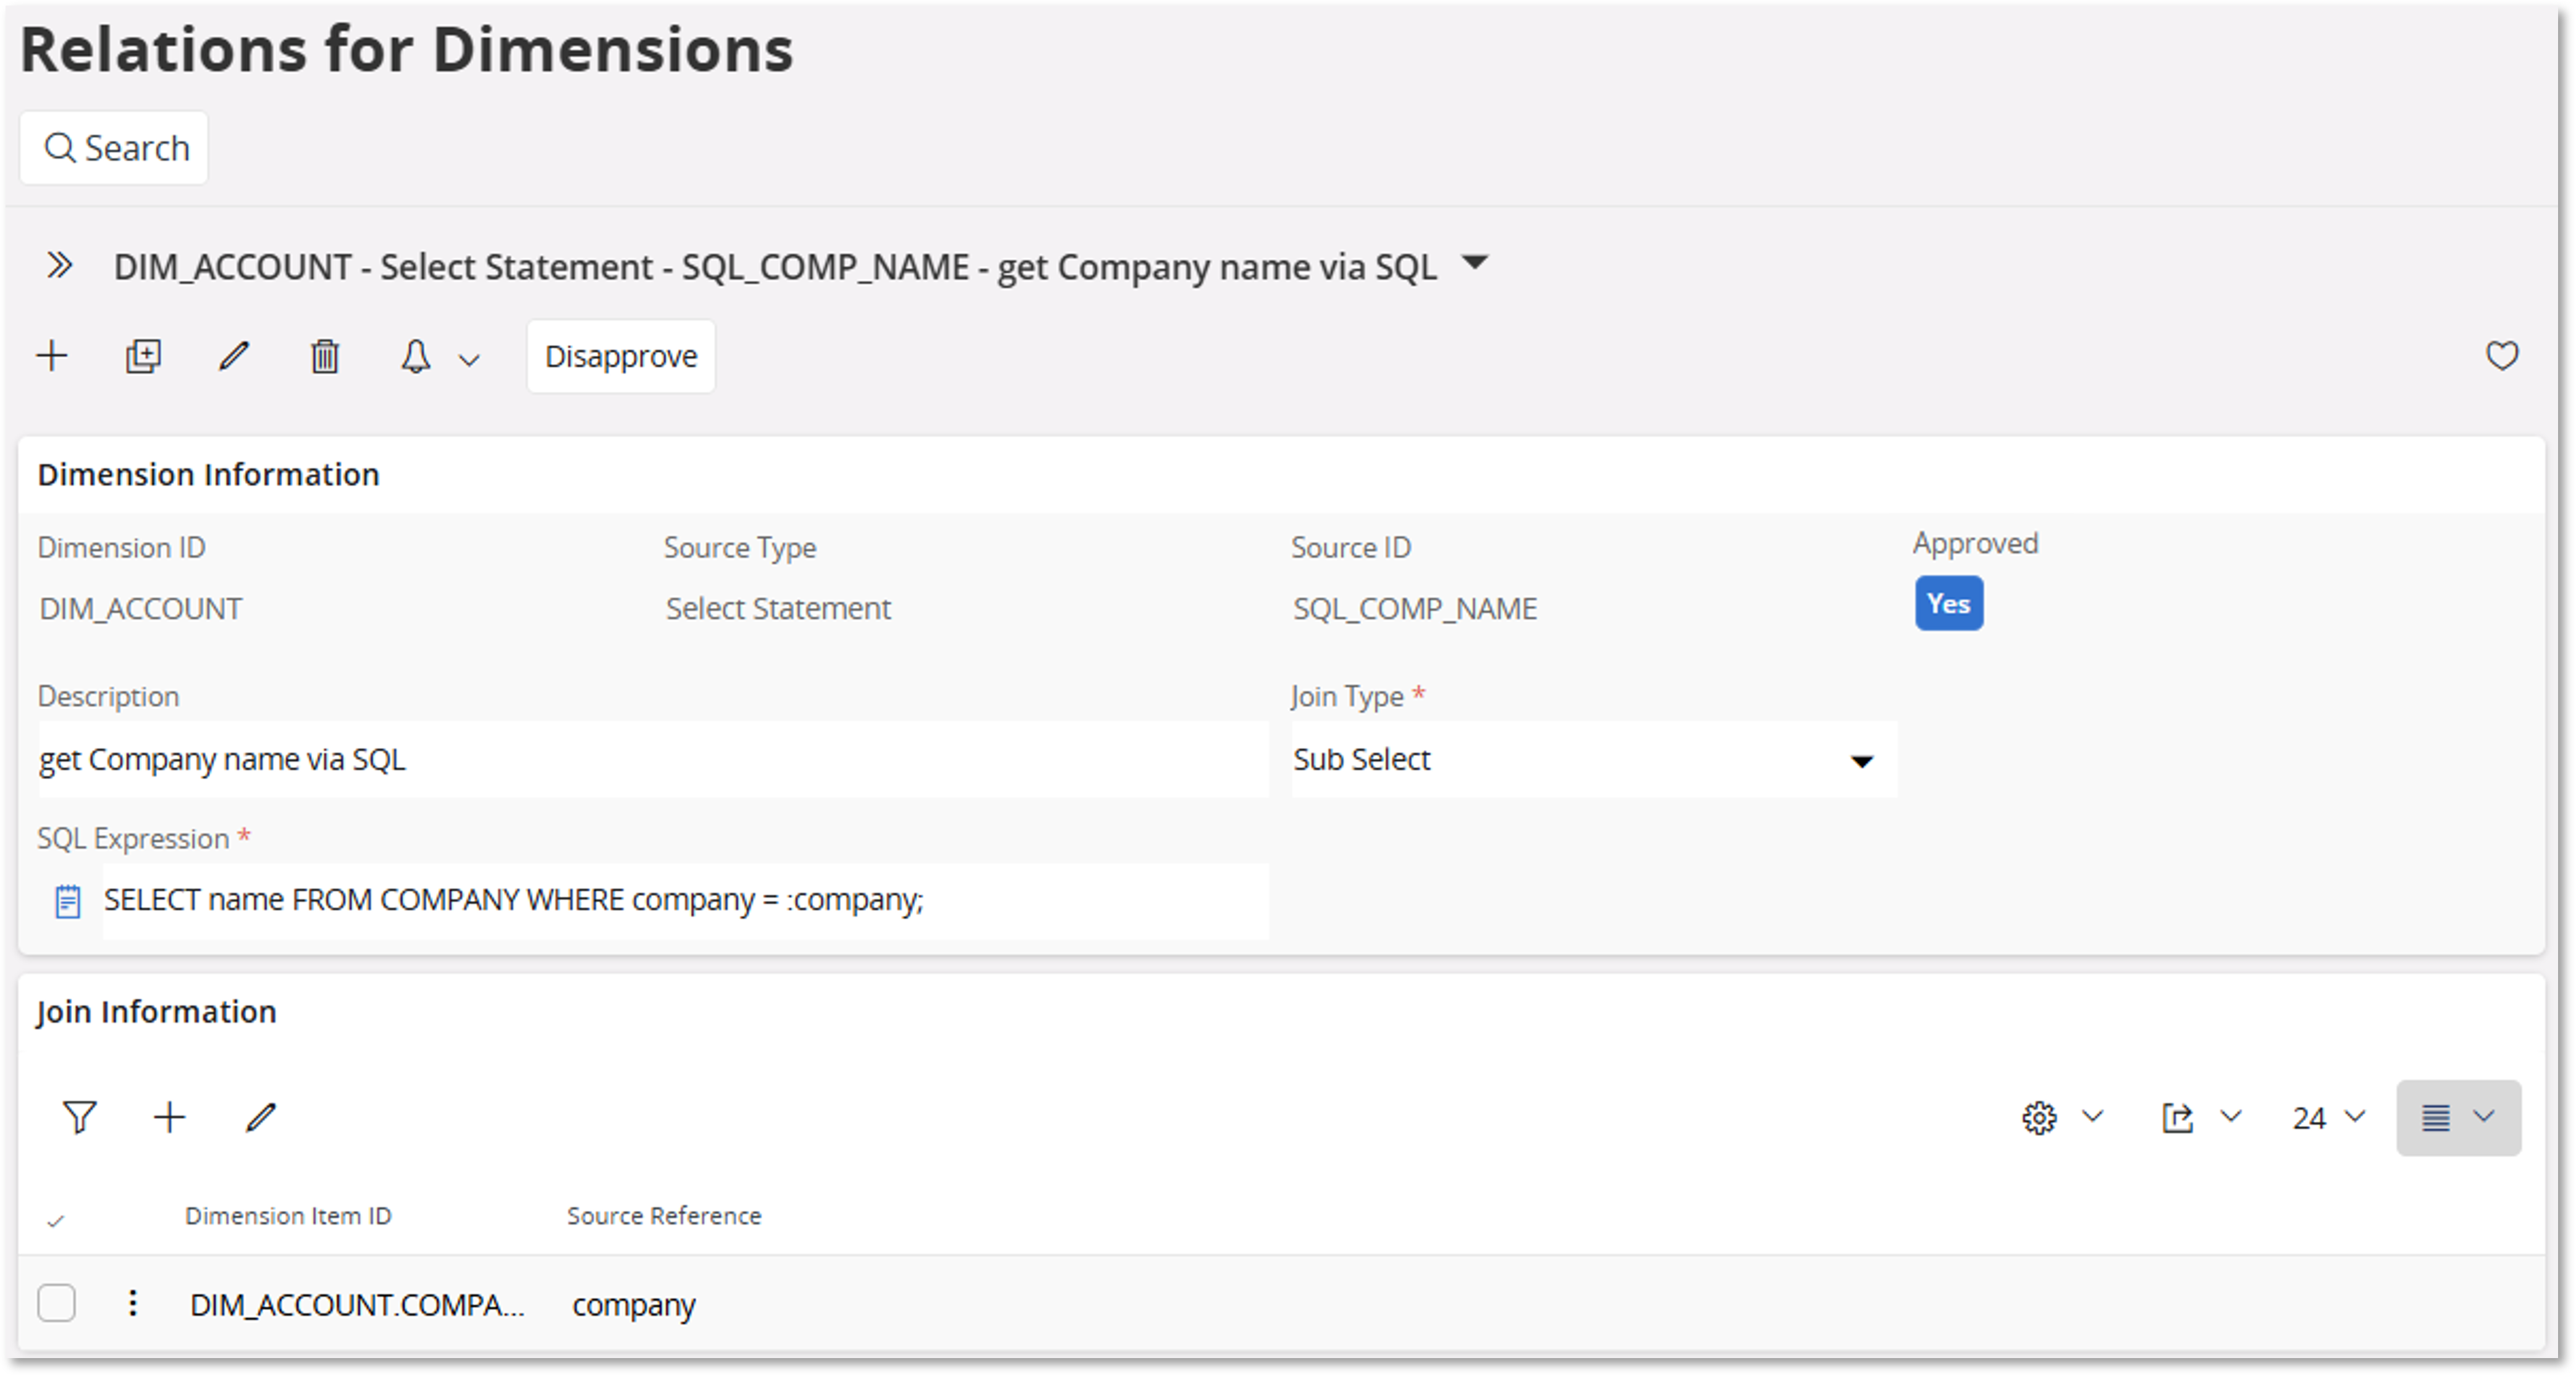Screen dimensions: 2576x1376
Task: Click the SQL_COMP_NAME Source ID value
Action: (x=1415, y=609)
